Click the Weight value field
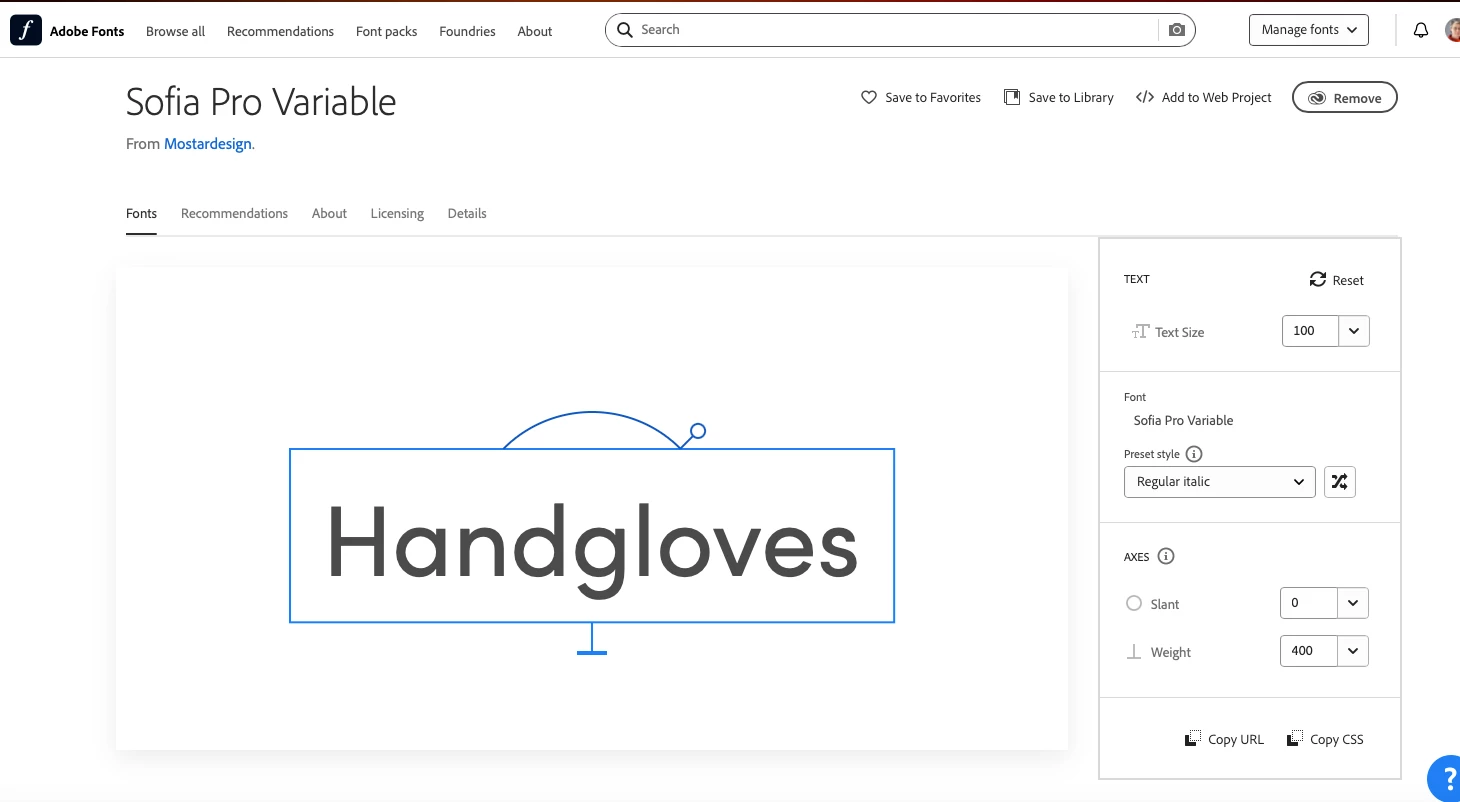This screenshot has width=1460, height=802. tap(1309, 651)
